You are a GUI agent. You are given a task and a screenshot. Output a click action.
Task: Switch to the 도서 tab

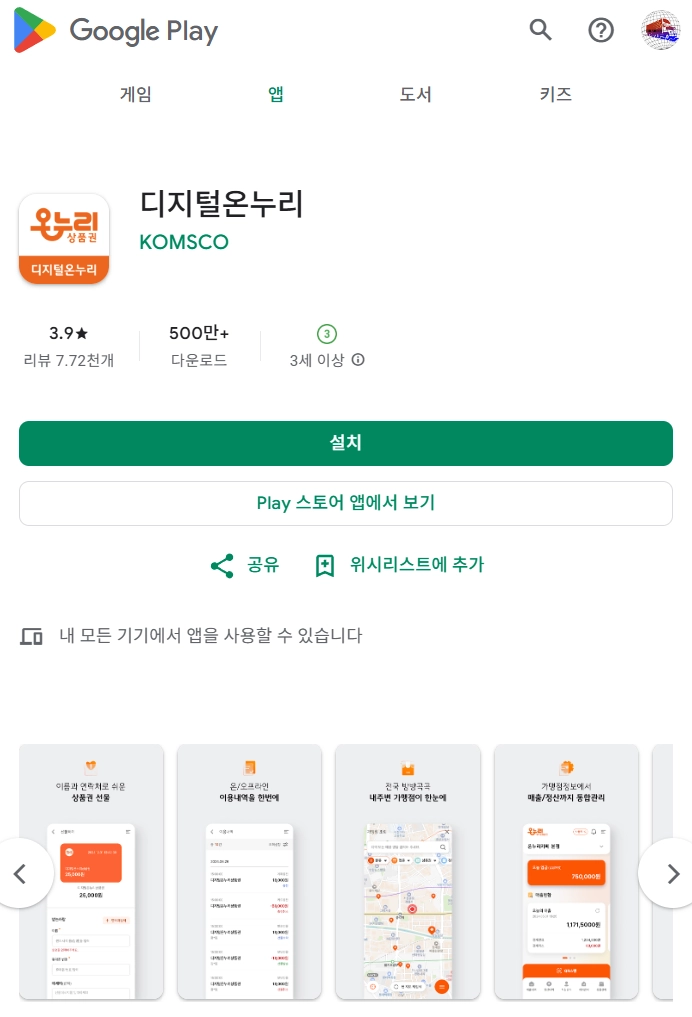point(415,94)
